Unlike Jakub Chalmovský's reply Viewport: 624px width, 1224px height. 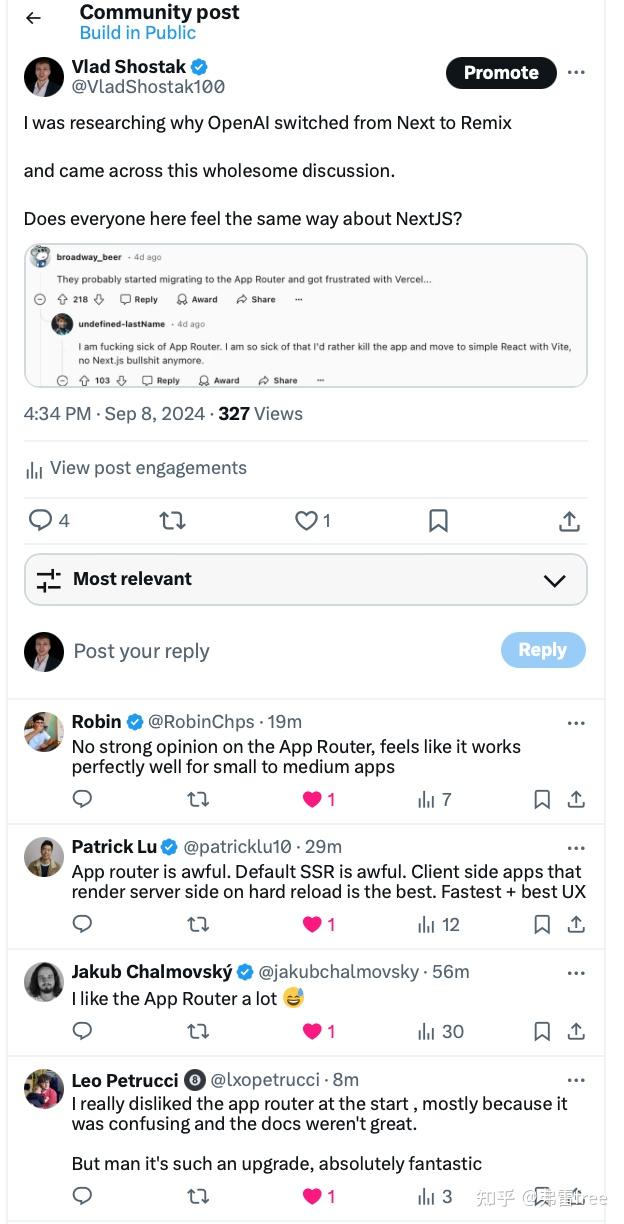[x=310, y=1031]
